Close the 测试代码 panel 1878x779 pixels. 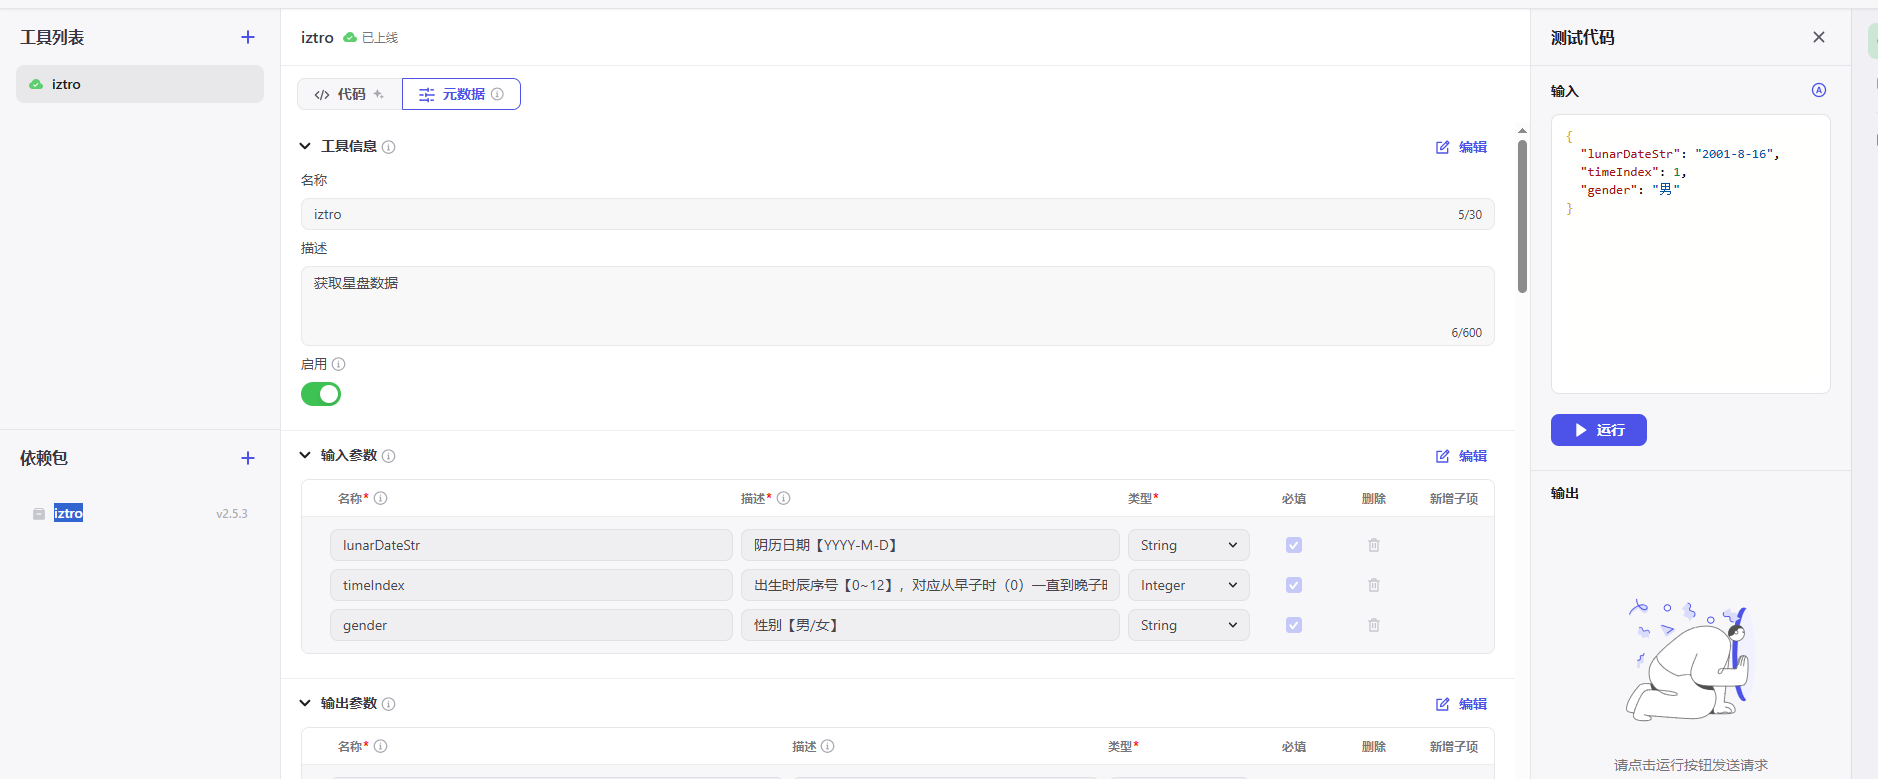(1818, 37)
